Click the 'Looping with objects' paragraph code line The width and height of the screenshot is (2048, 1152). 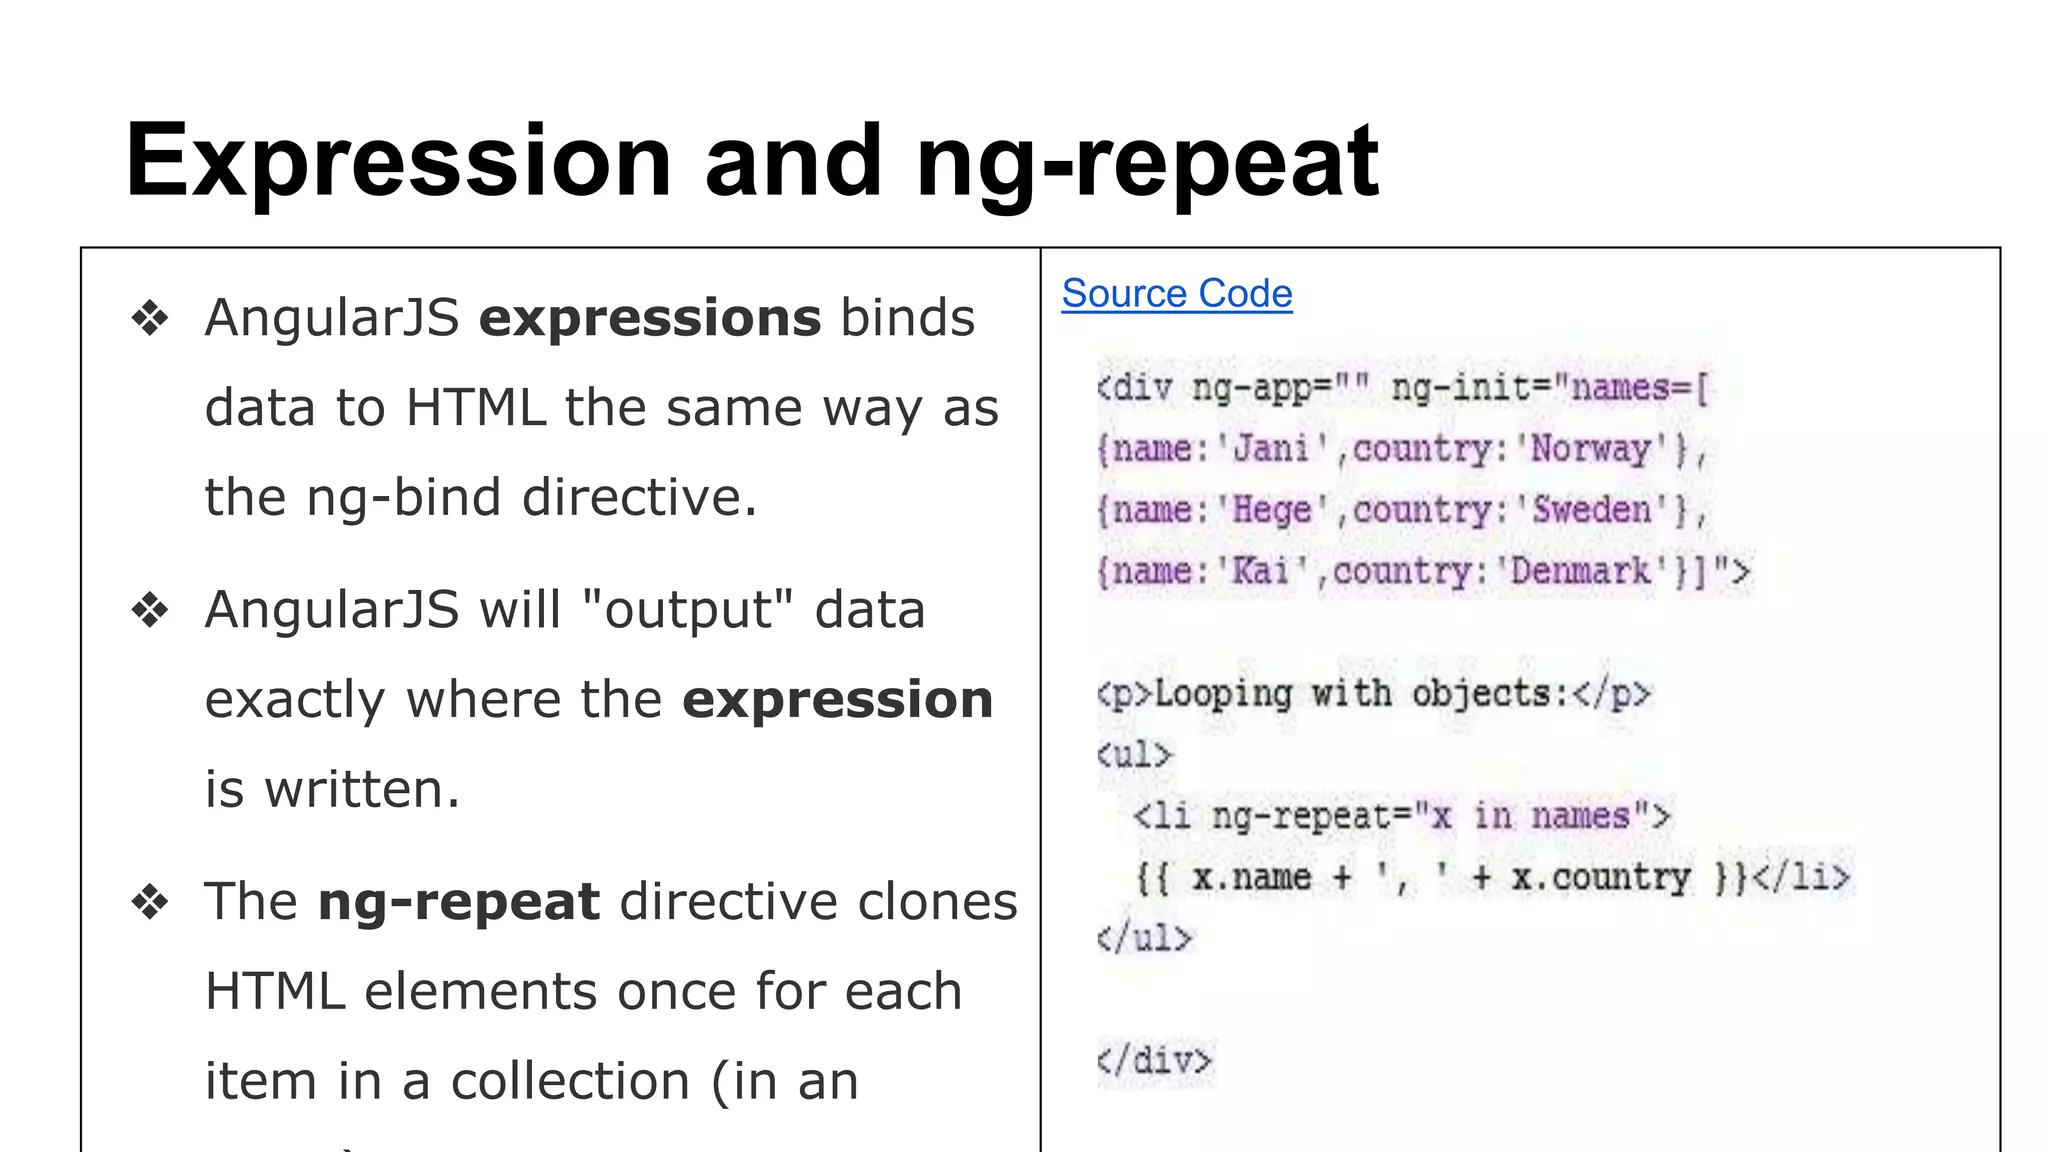tap(1374, 694)
